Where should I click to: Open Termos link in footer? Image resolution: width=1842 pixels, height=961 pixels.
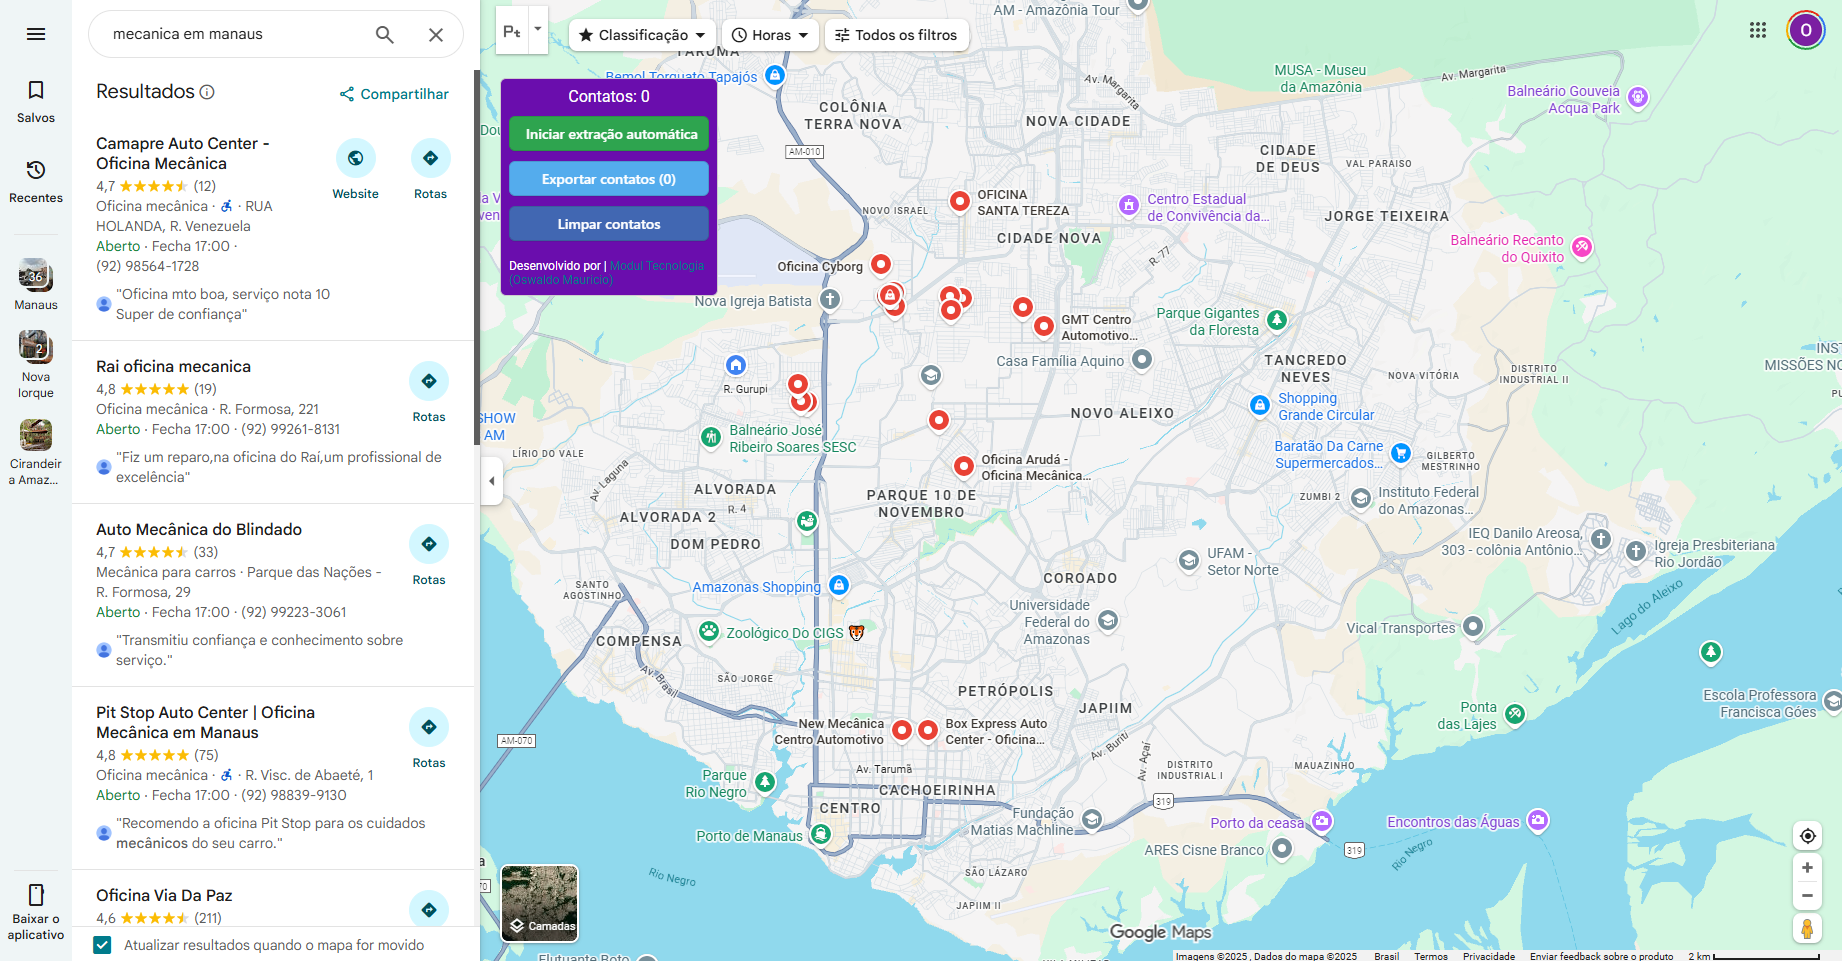(1431, 956)
